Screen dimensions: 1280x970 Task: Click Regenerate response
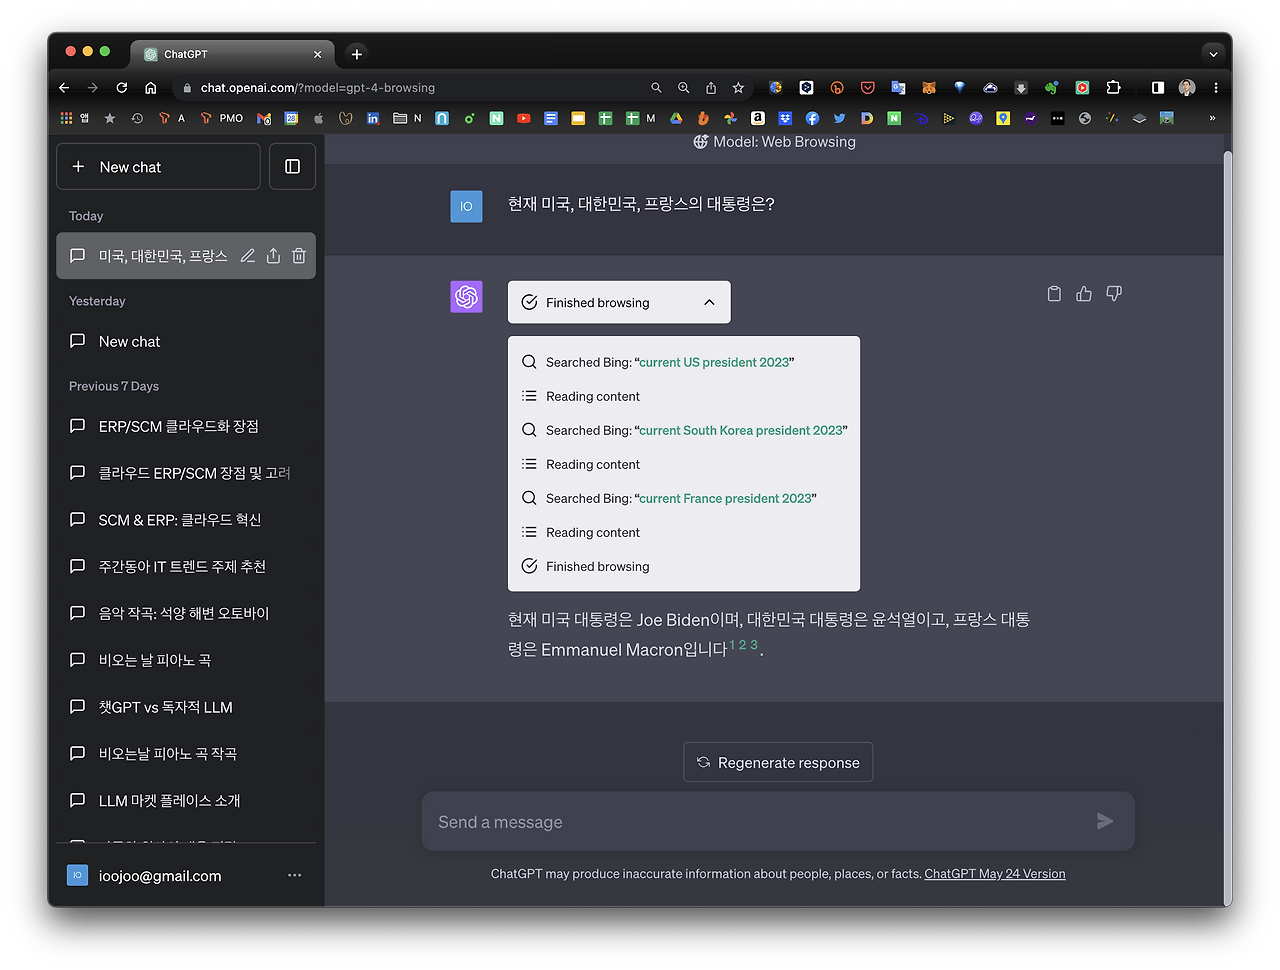coord(778,762)
